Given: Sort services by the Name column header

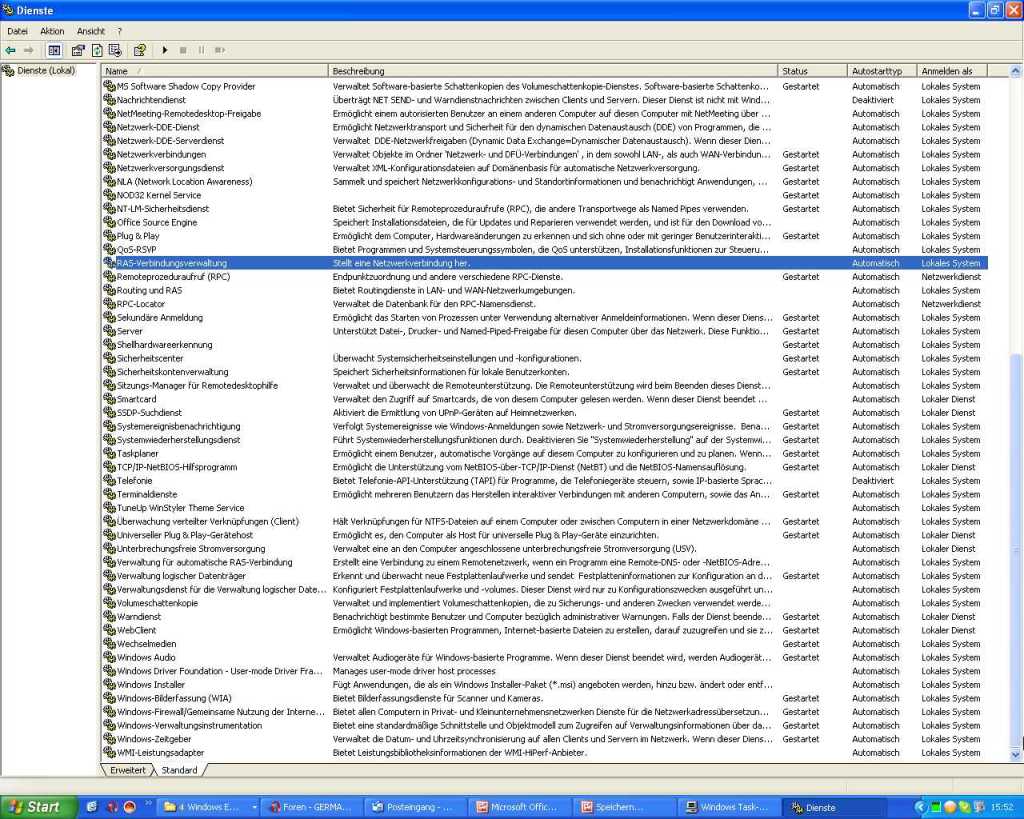Looking at the screenshot, I should click(214, 71).
